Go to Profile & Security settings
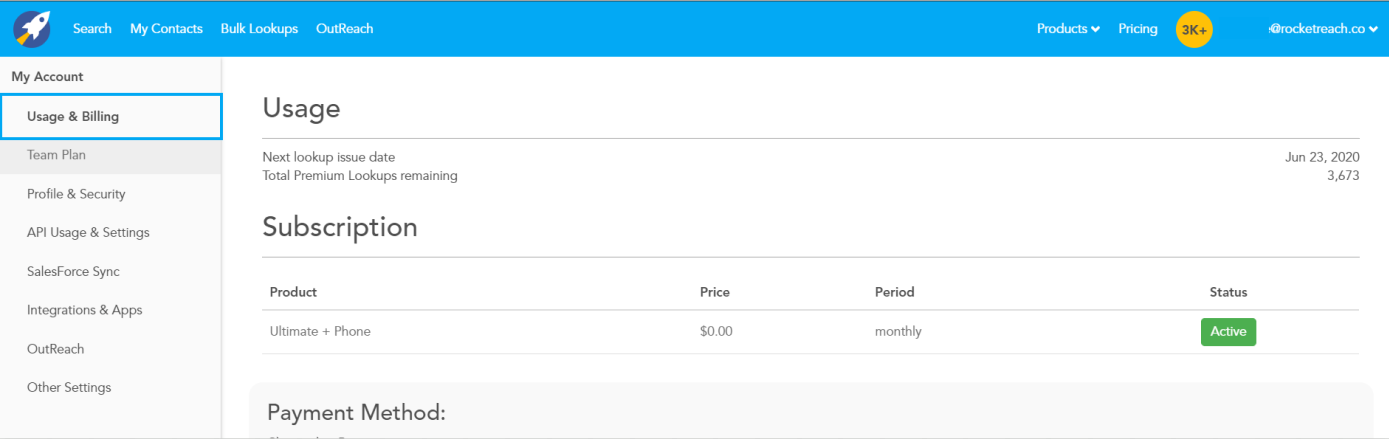The image size is (1389, 439). 76,194
